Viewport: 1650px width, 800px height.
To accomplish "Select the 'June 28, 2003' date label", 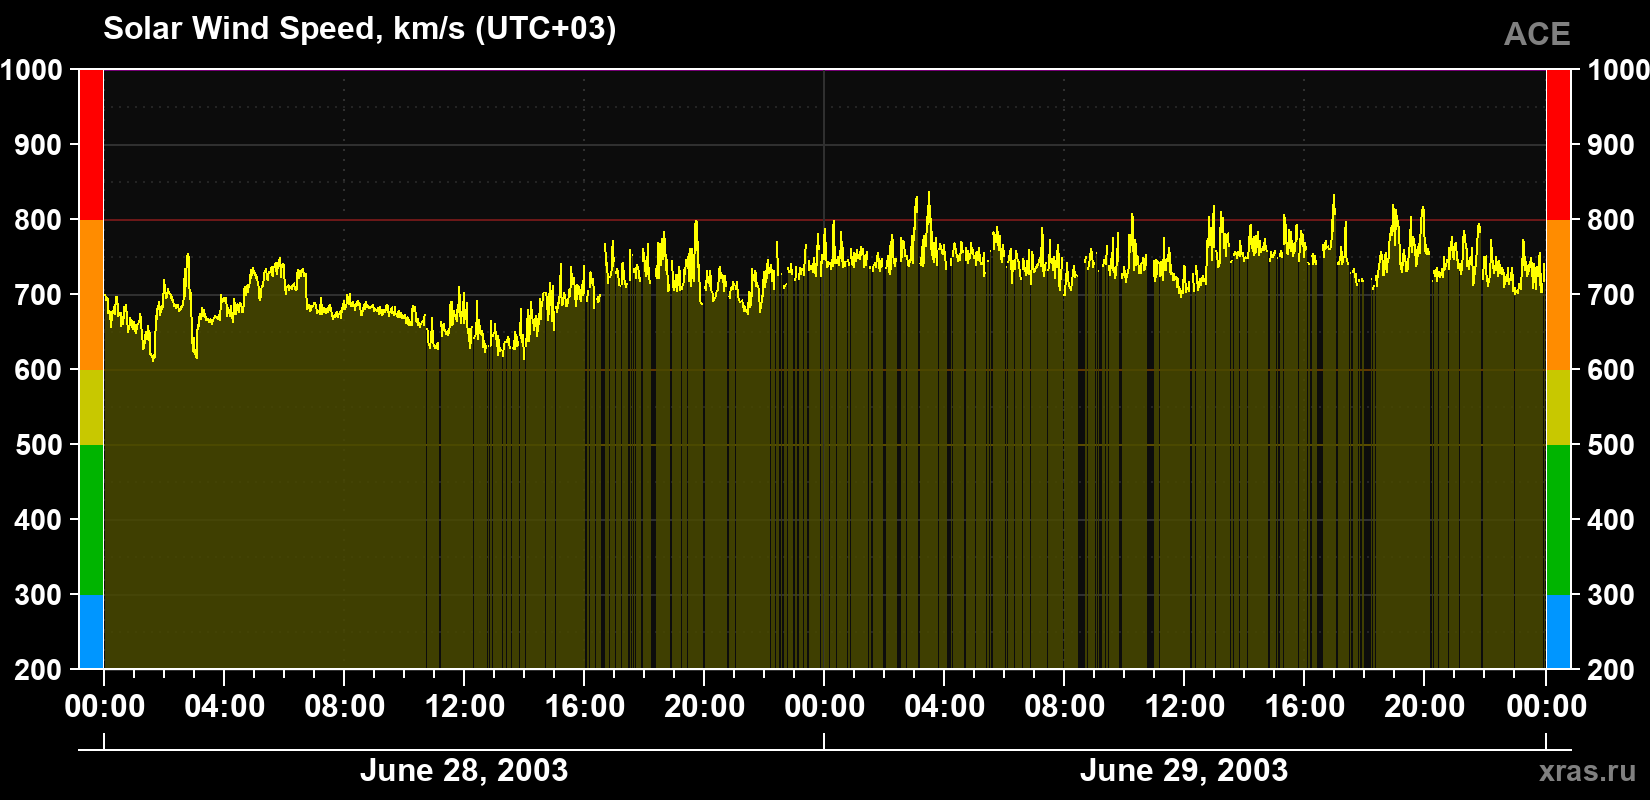I will pyautogui.click(x=464, y=771).
